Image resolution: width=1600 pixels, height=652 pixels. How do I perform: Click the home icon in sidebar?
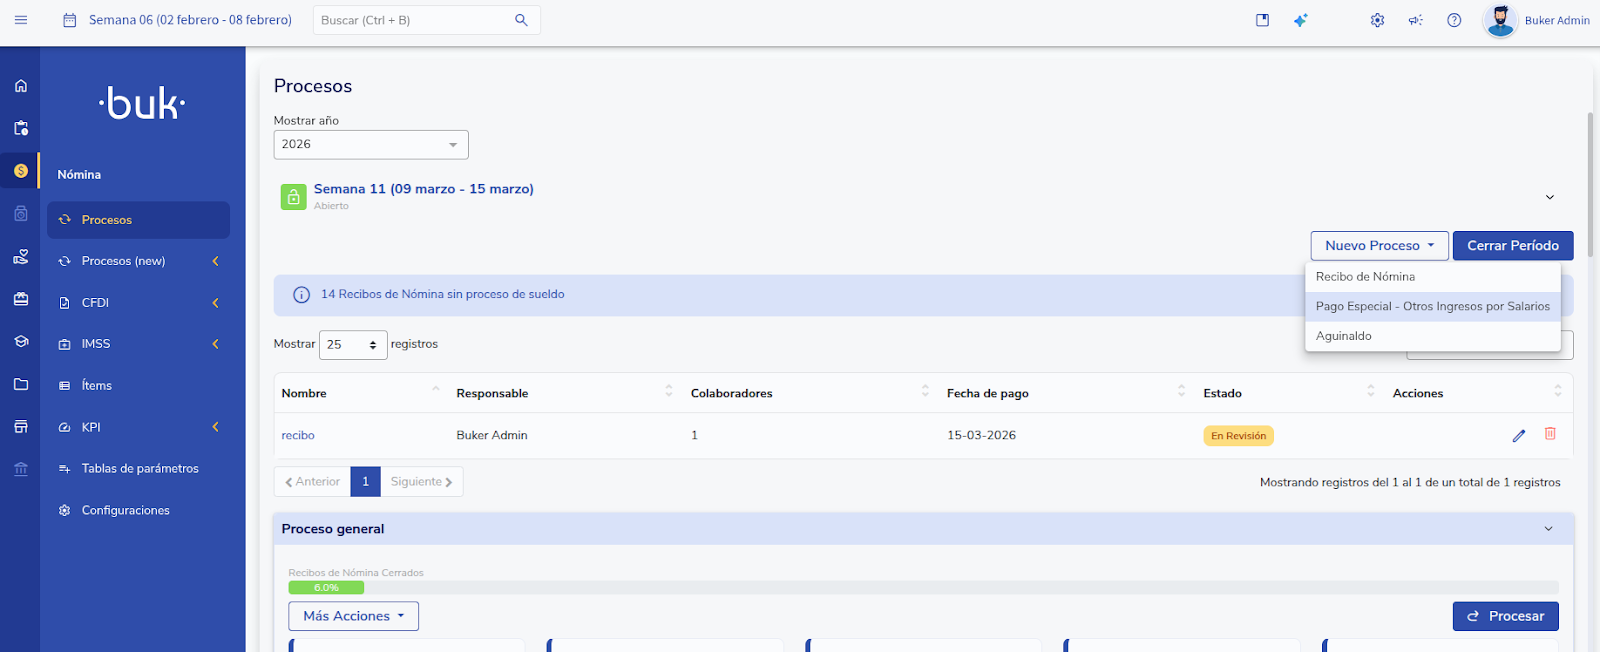pyautogui.click(x=21, y=86)
